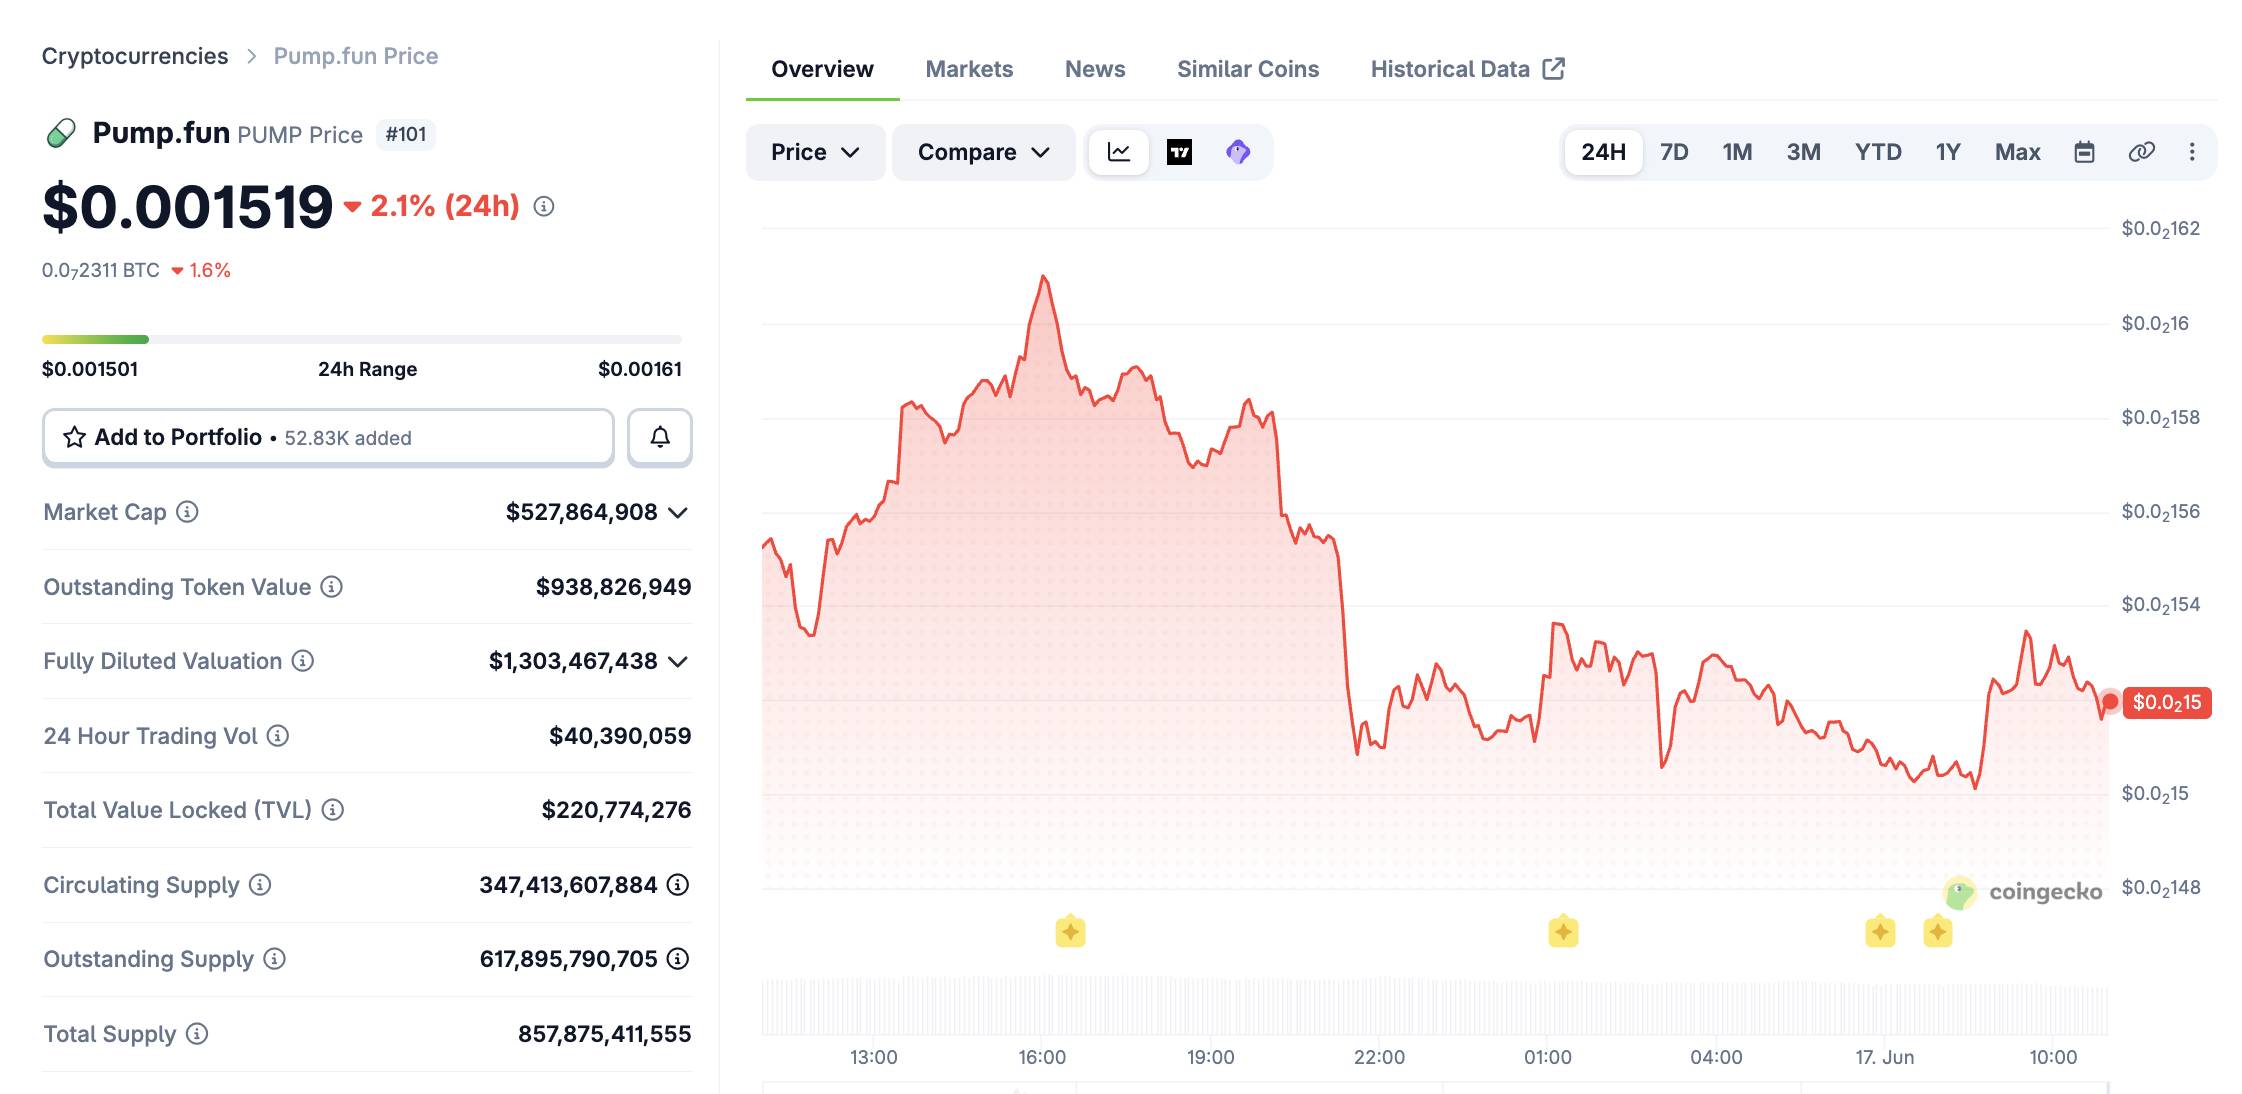Copy chart link via chain icon
Screen dimensions: 2242x1094
pos(2141,152)
